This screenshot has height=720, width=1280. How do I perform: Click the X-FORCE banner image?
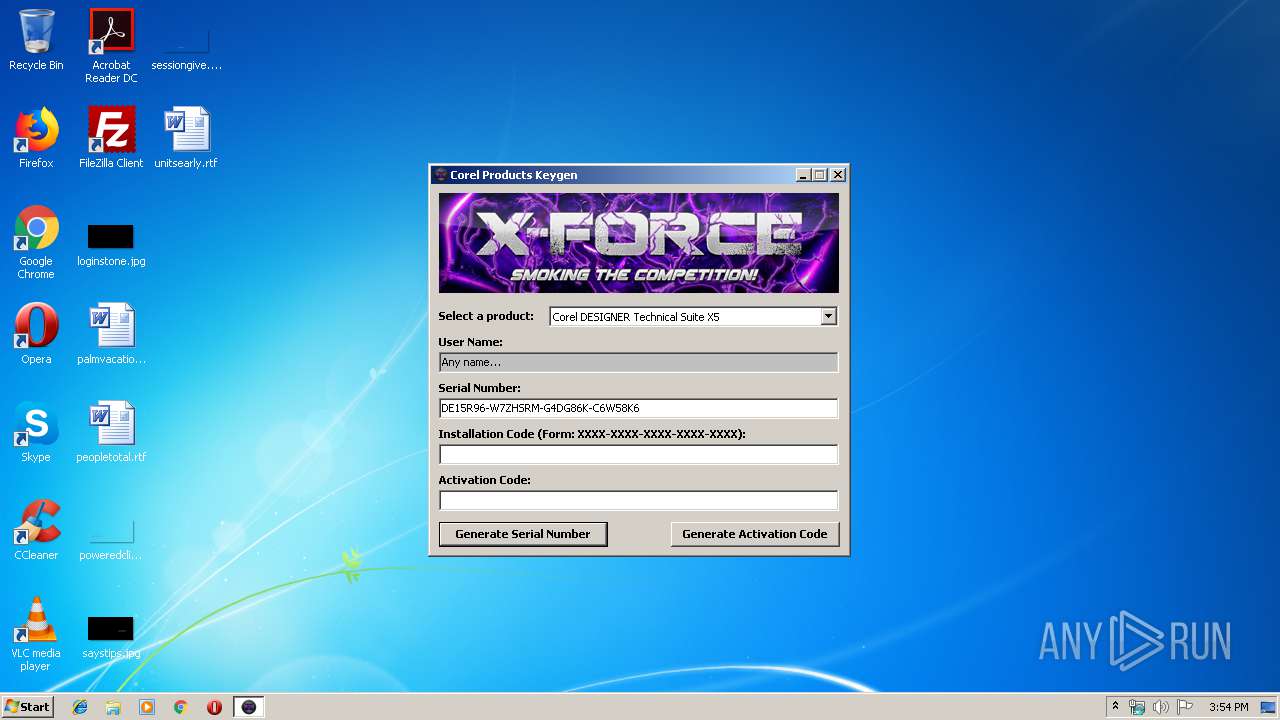[x=639, y=243]
